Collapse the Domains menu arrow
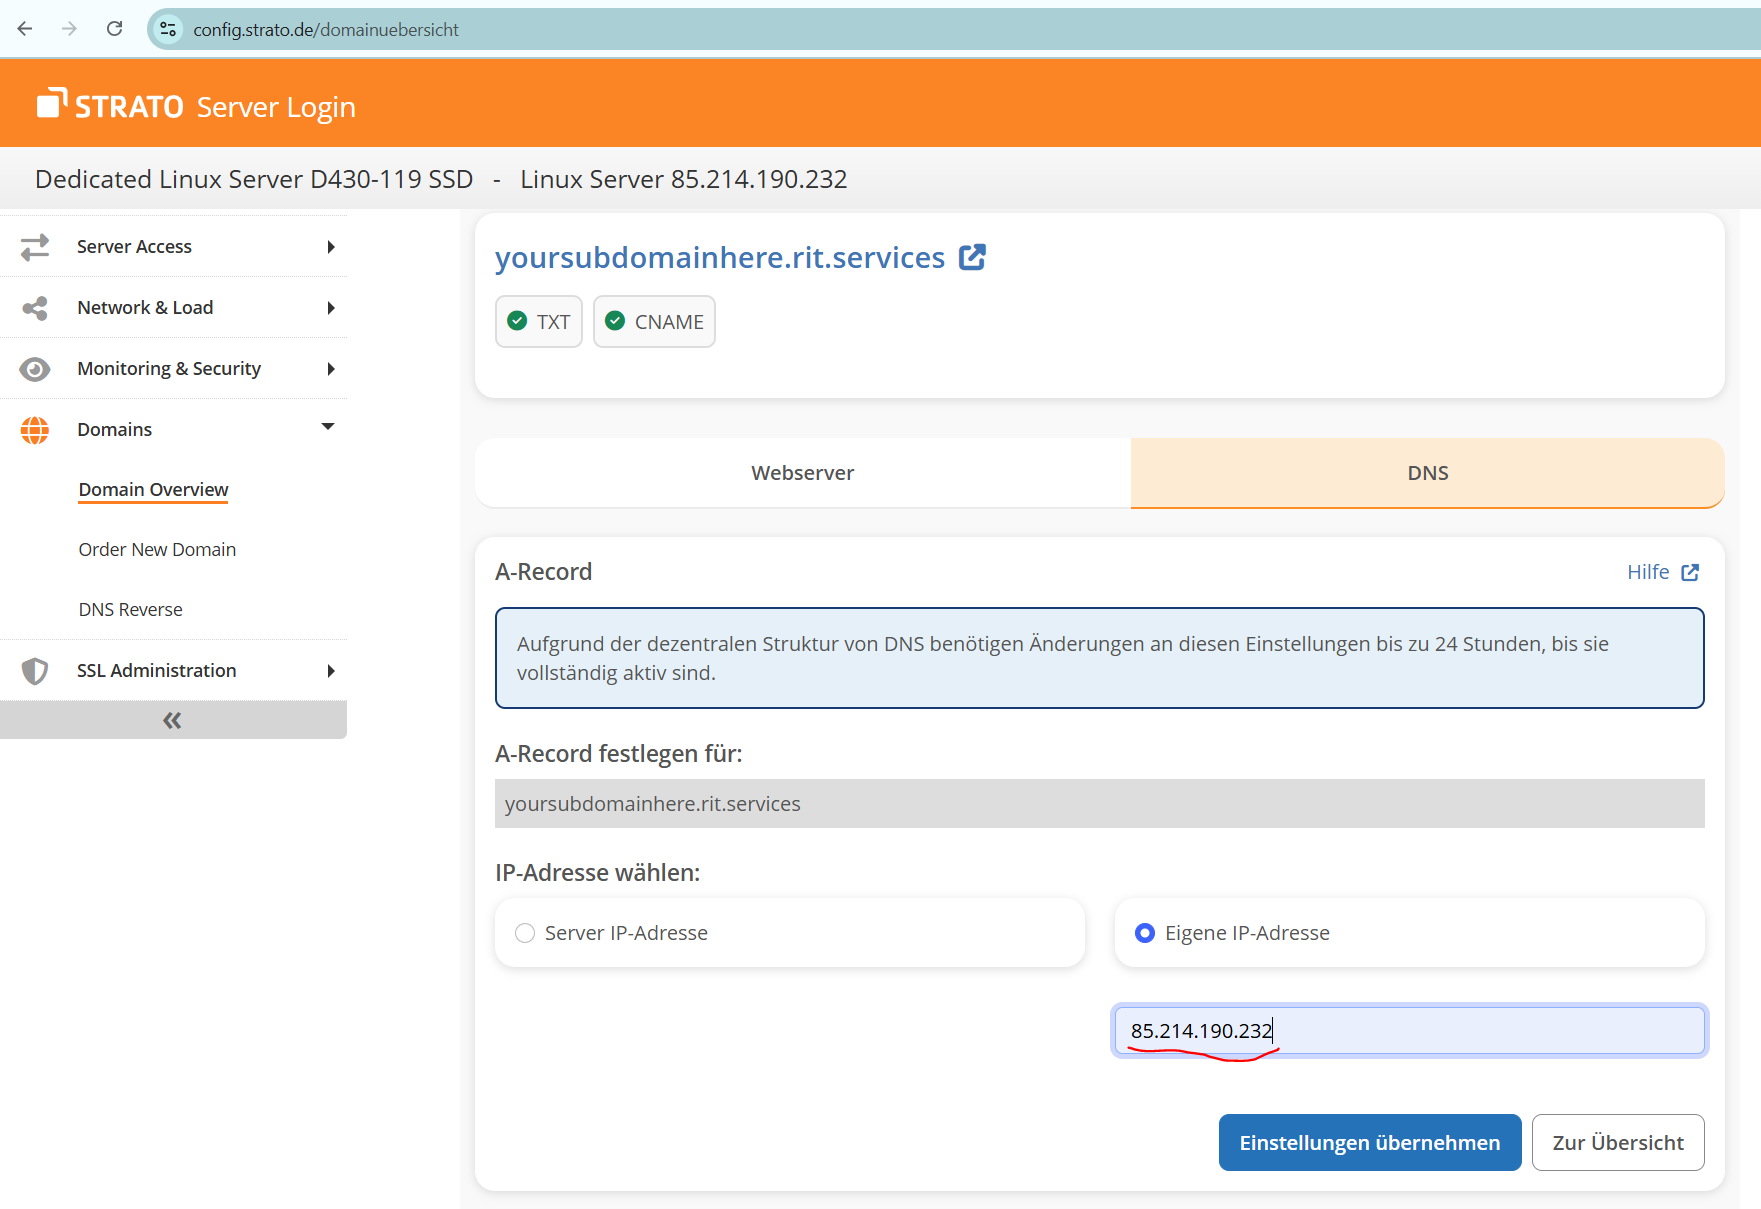The height and width of the screenshot is (1209, 1761). click(328, 427)
